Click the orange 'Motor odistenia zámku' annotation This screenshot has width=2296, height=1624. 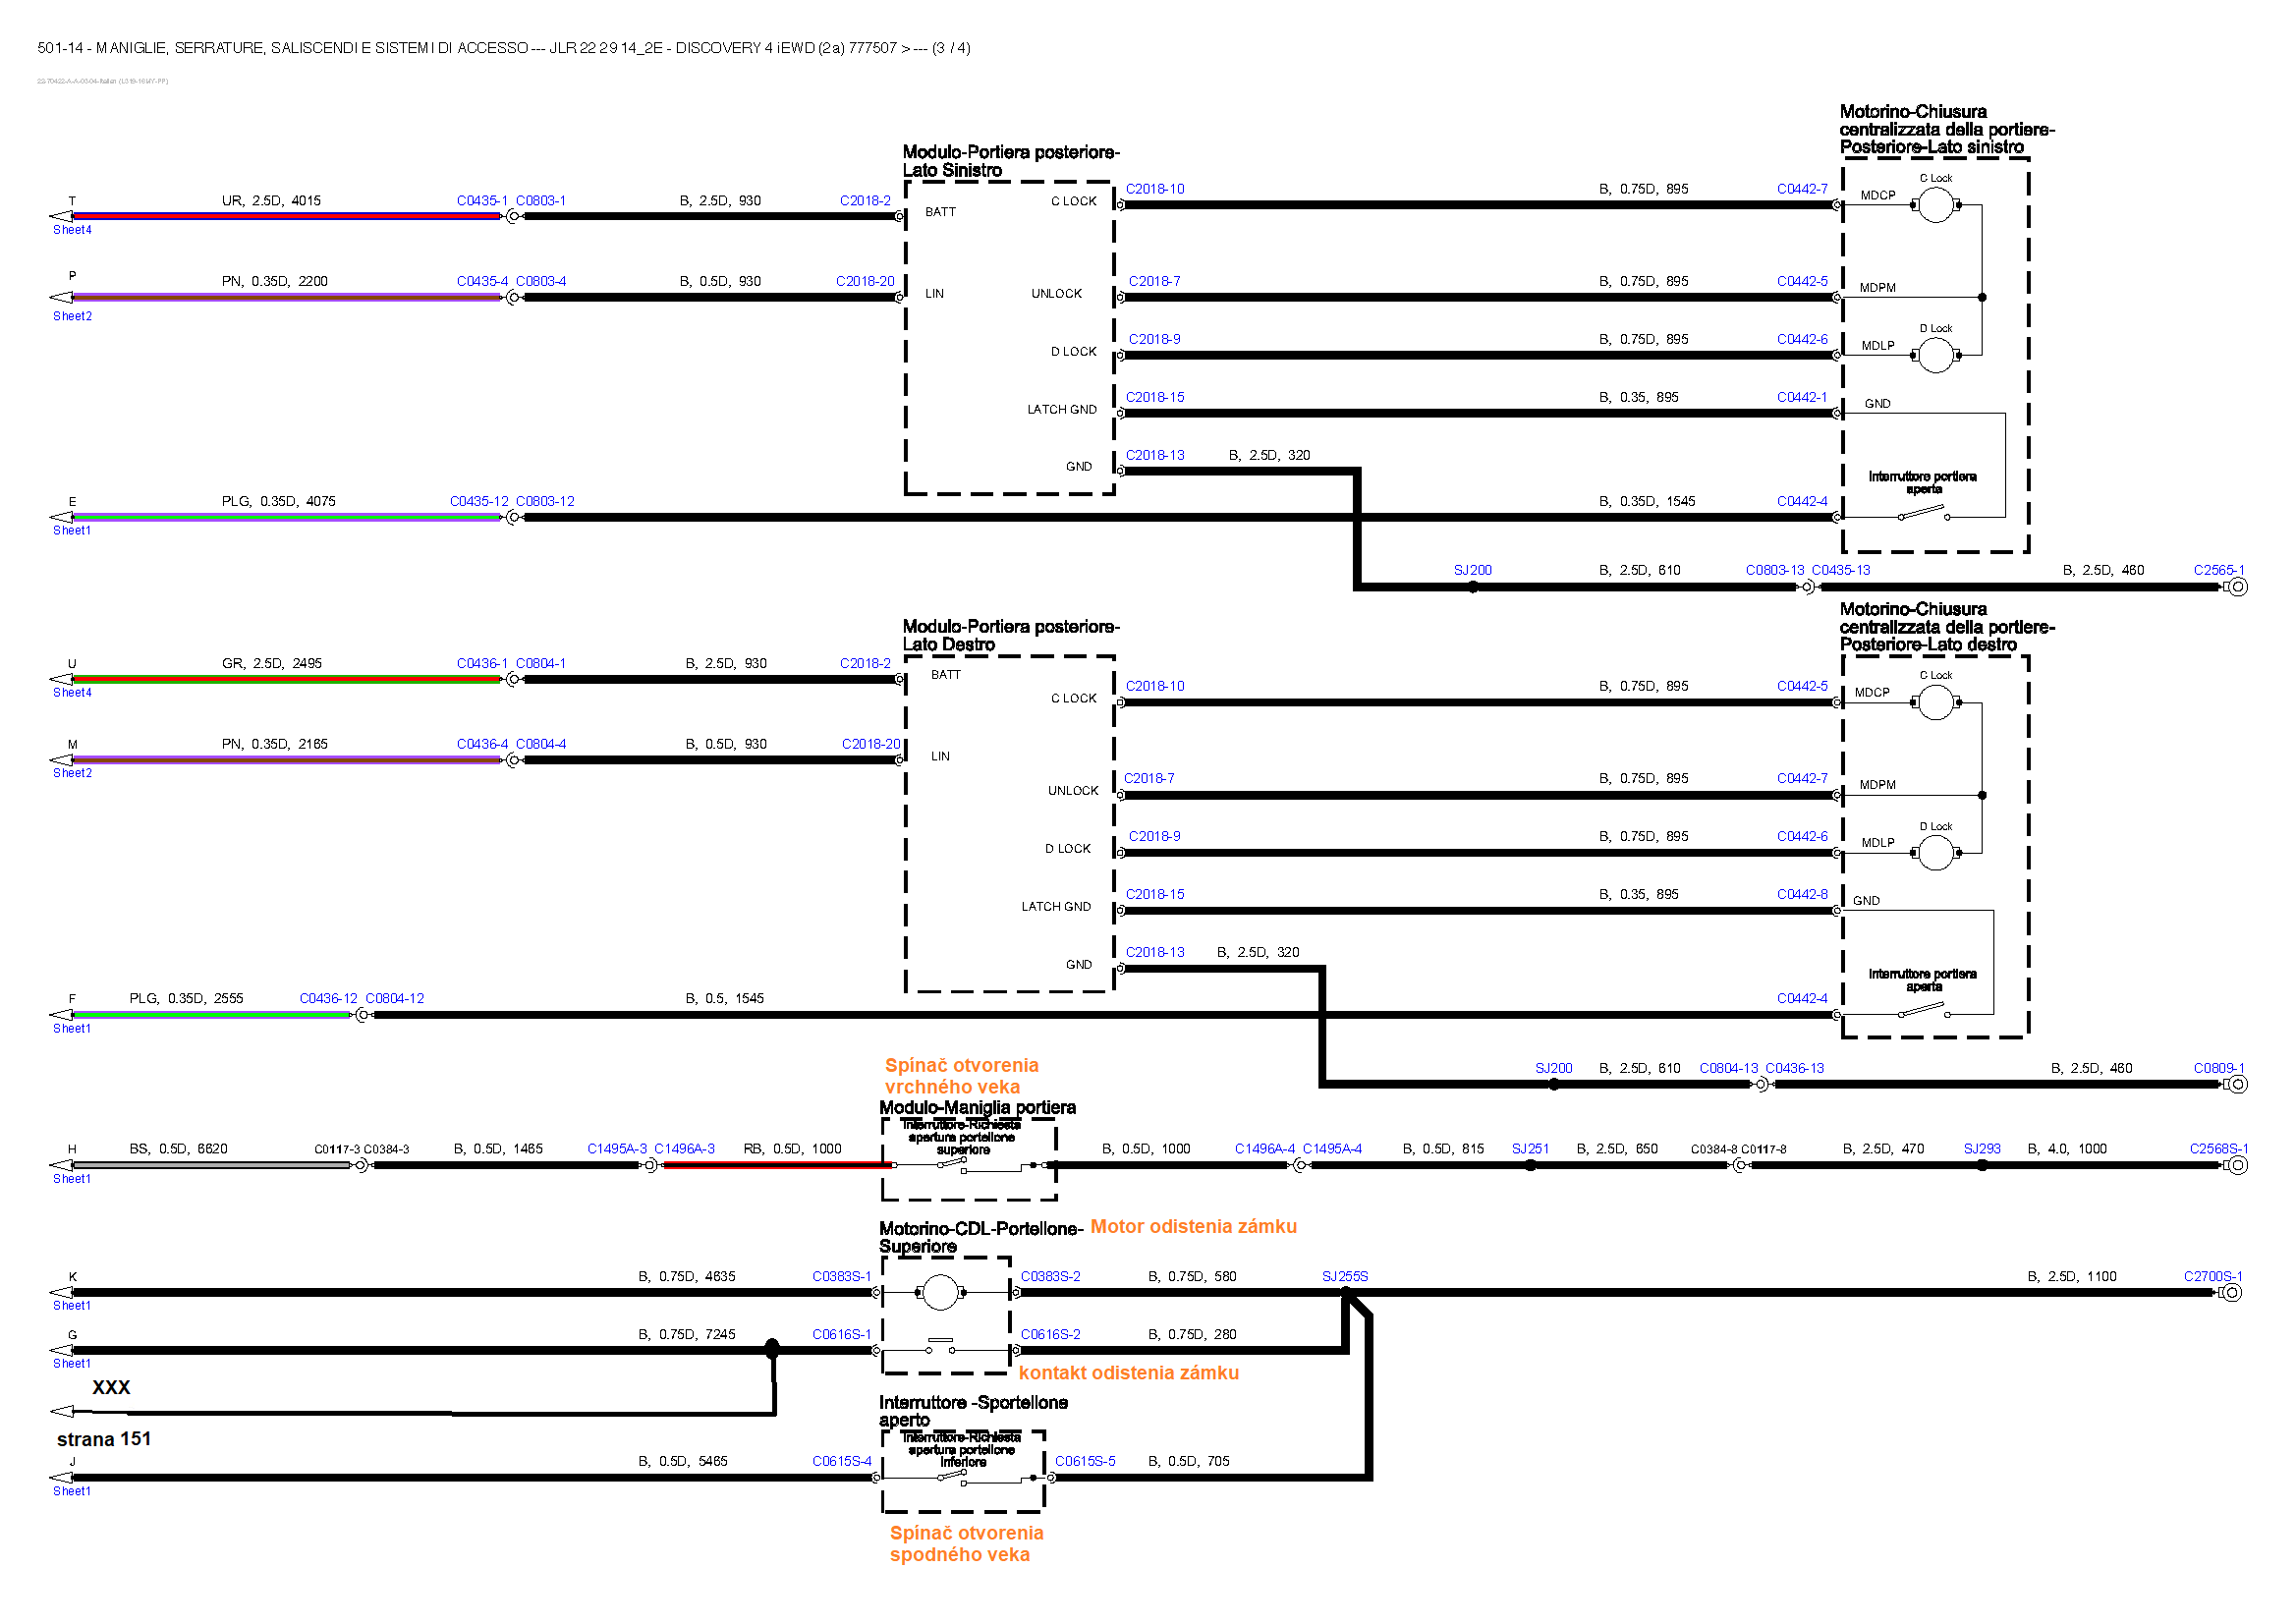pyautogui.click(x=1193, y=1226)
